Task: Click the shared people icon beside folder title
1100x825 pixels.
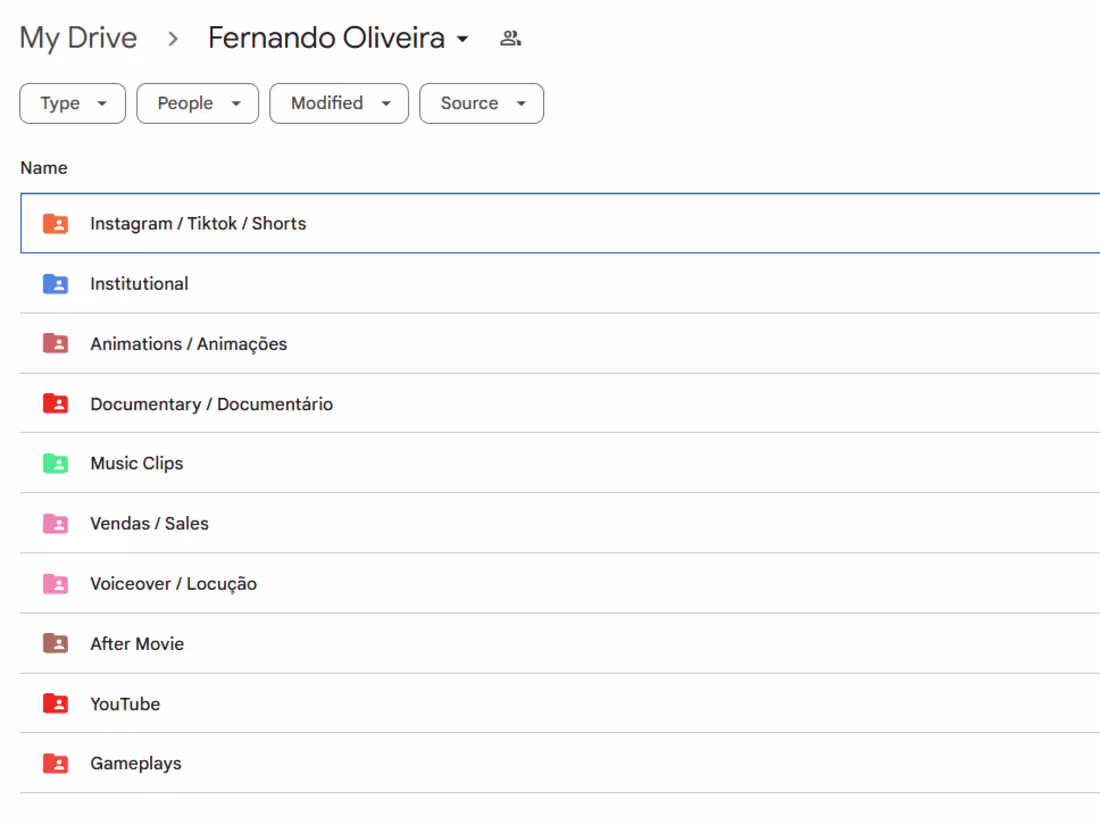Action: (510, 39)
